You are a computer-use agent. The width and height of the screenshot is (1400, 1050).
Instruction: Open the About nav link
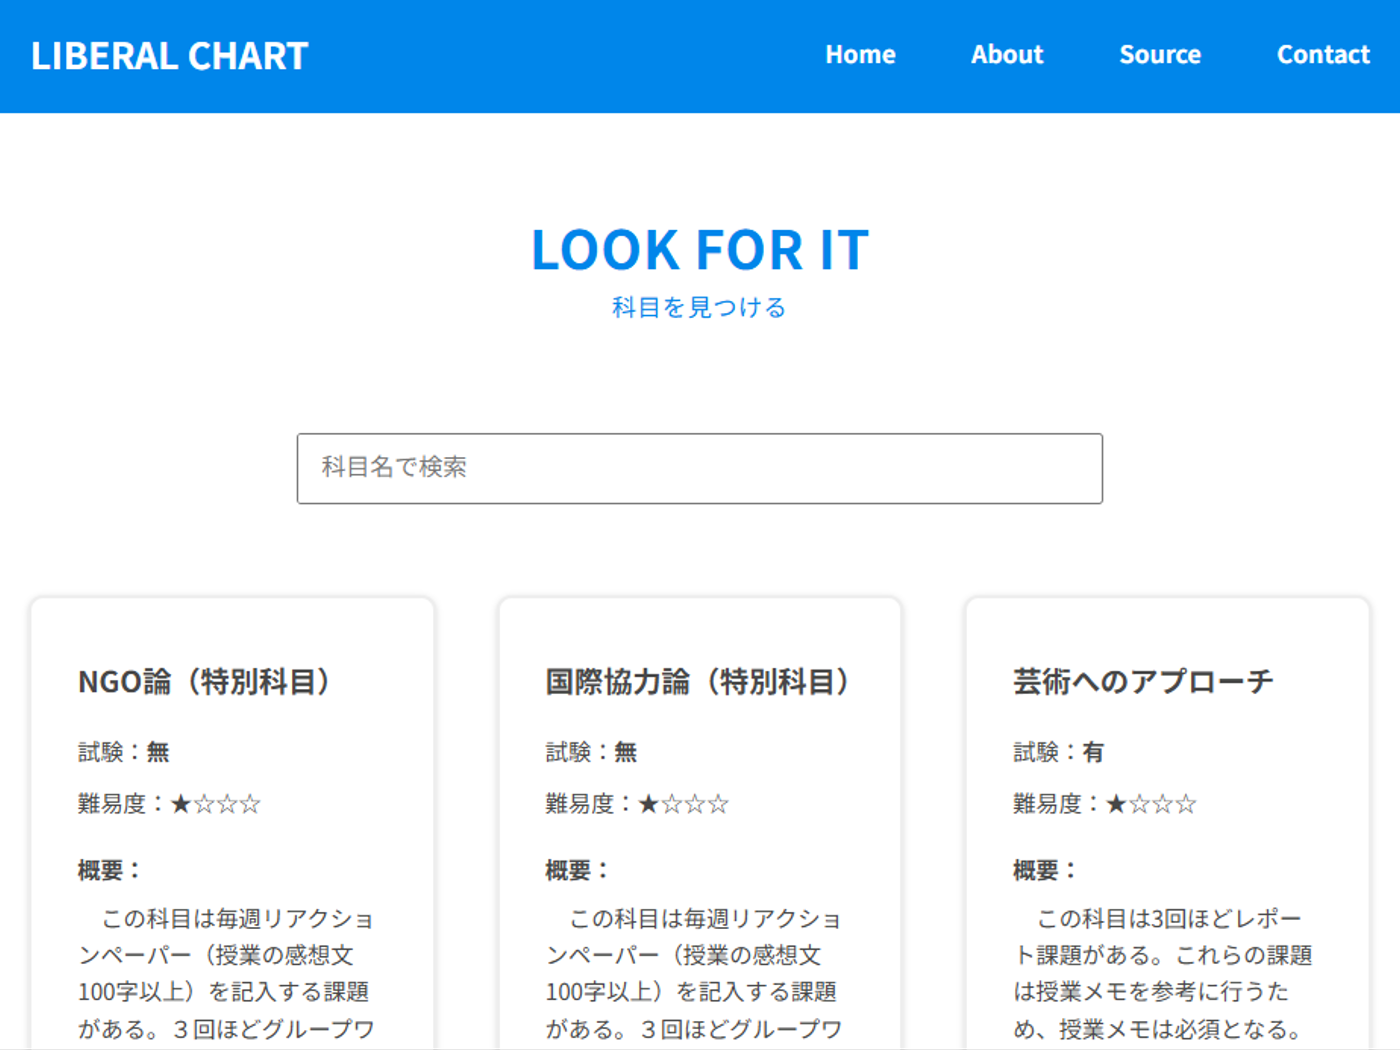click(1006, 55)
